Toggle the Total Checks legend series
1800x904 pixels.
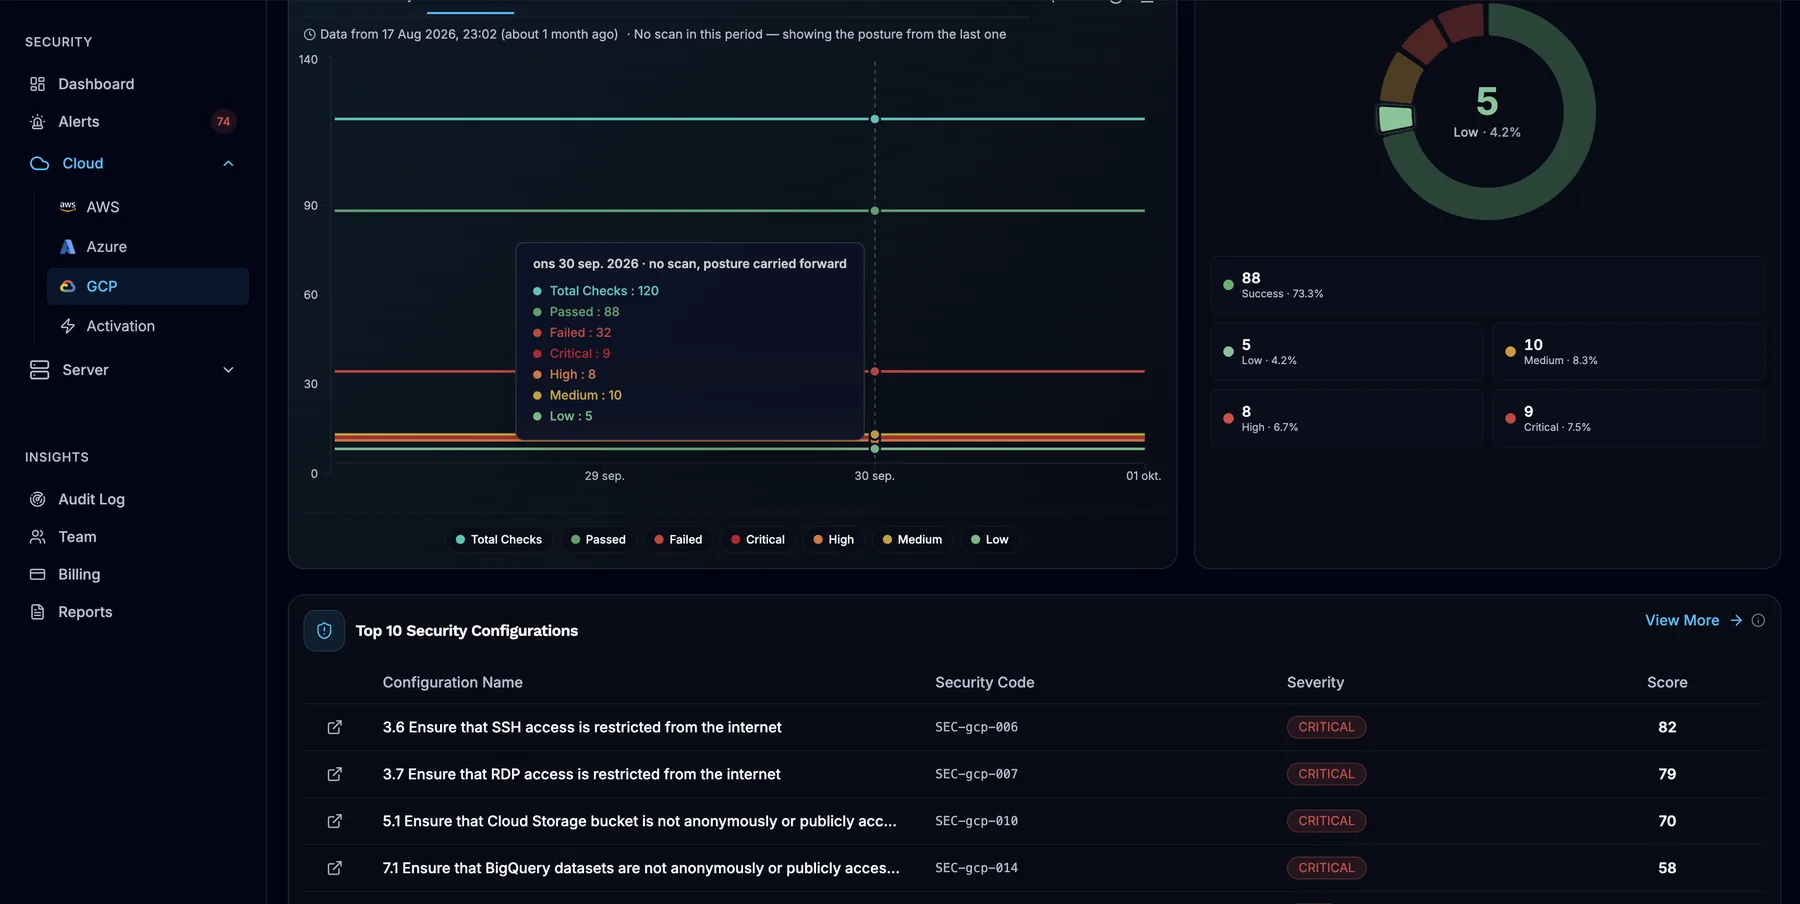point(499,539)
